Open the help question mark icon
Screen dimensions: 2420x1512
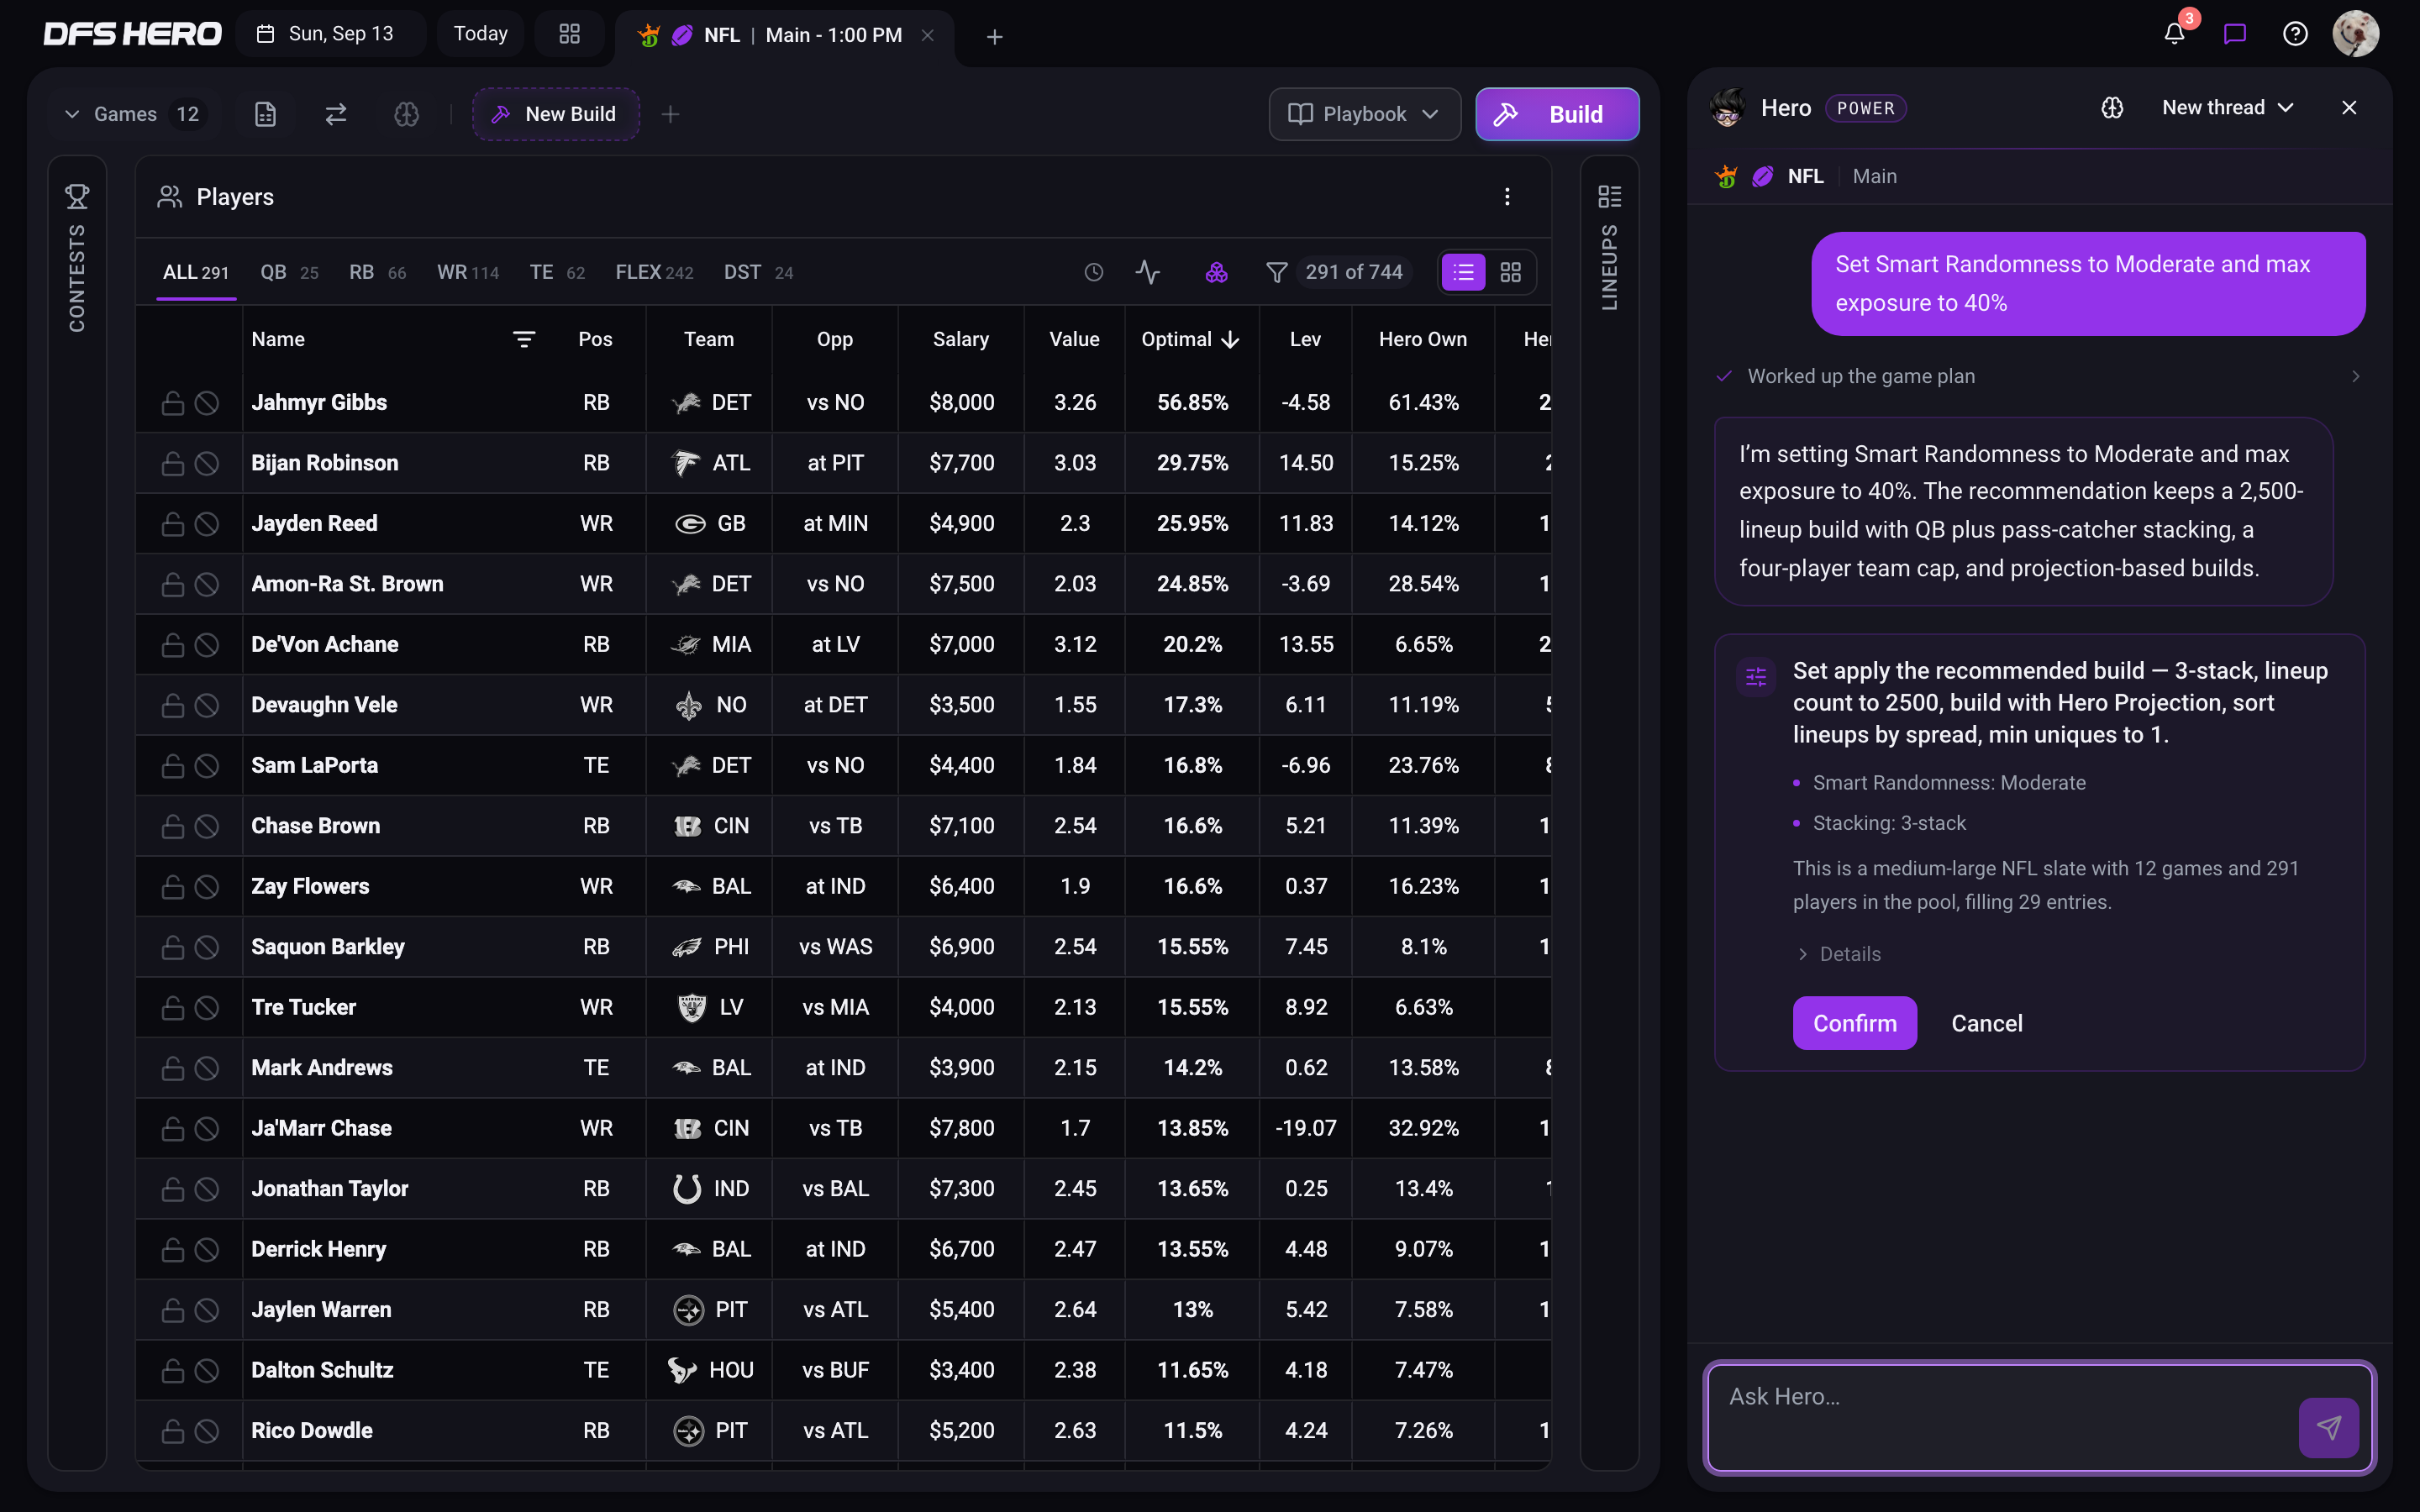2295,34
